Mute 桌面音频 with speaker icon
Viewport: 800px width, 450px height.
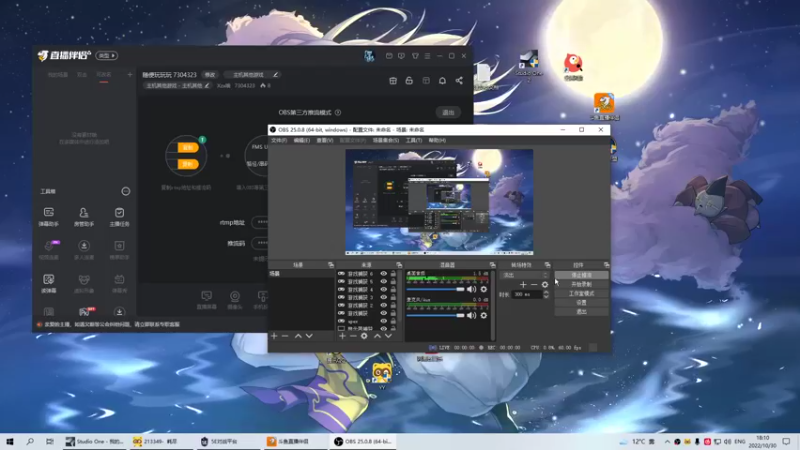pos(471,289)
